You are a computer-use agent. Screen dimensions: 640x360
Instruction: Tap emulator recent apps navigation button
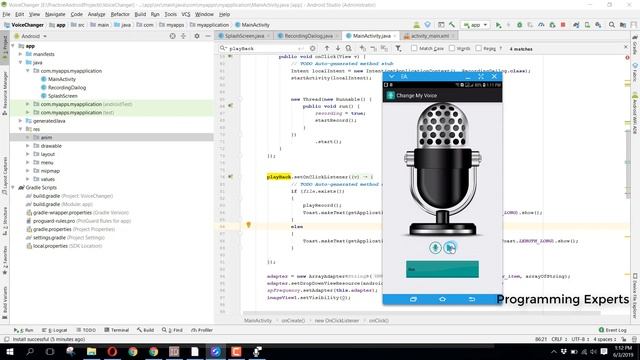(x=413, y=299)
